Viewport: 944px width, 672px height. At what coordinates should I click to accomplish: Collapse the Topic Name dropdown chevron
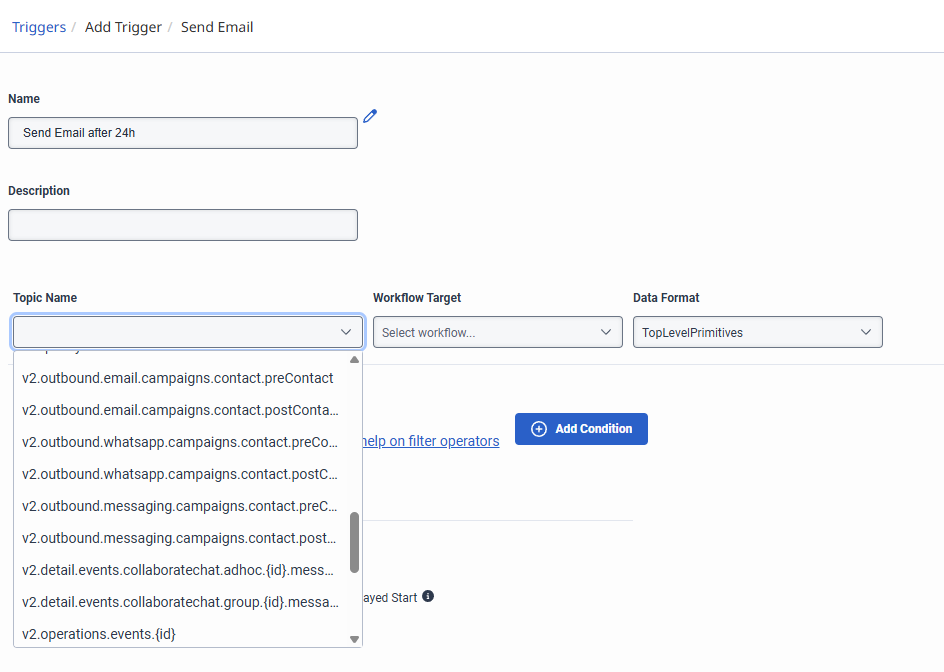click(x=346, y=332)
